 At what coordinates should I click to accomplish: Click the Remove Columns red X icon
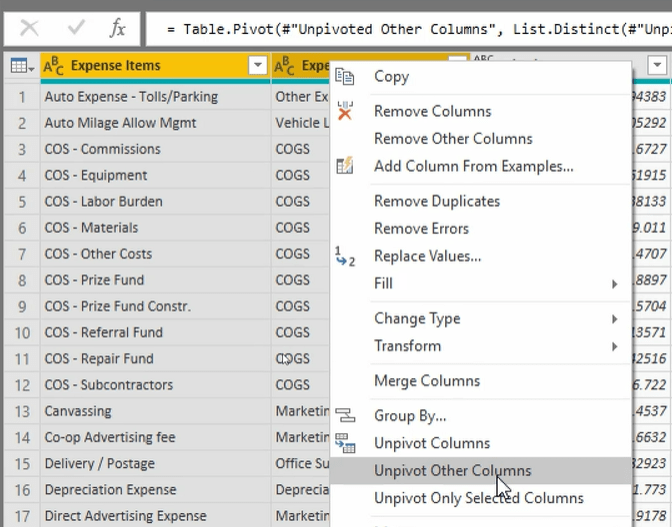(x=345, y=111)
